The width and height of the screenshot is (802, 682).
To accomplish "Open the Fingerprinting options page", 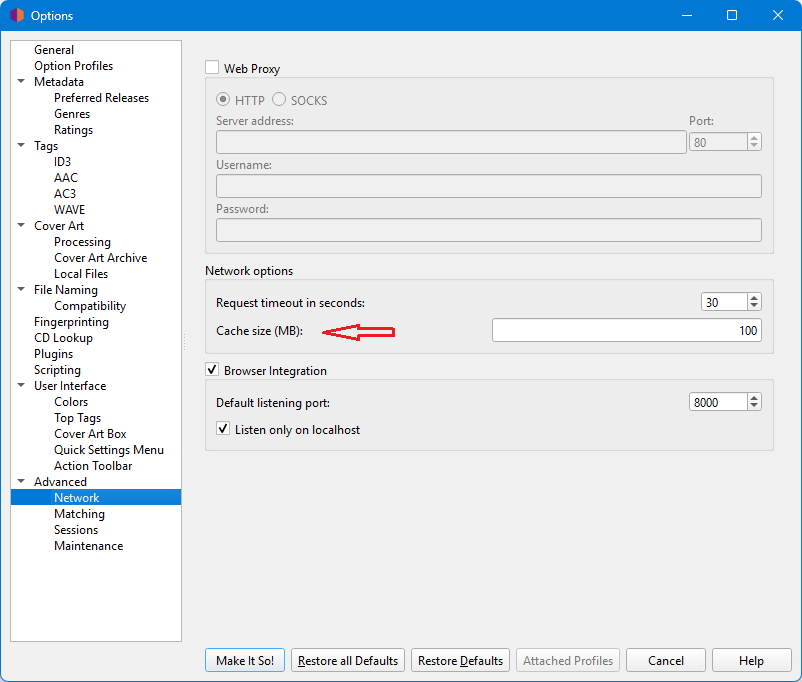I will [71, 322].
